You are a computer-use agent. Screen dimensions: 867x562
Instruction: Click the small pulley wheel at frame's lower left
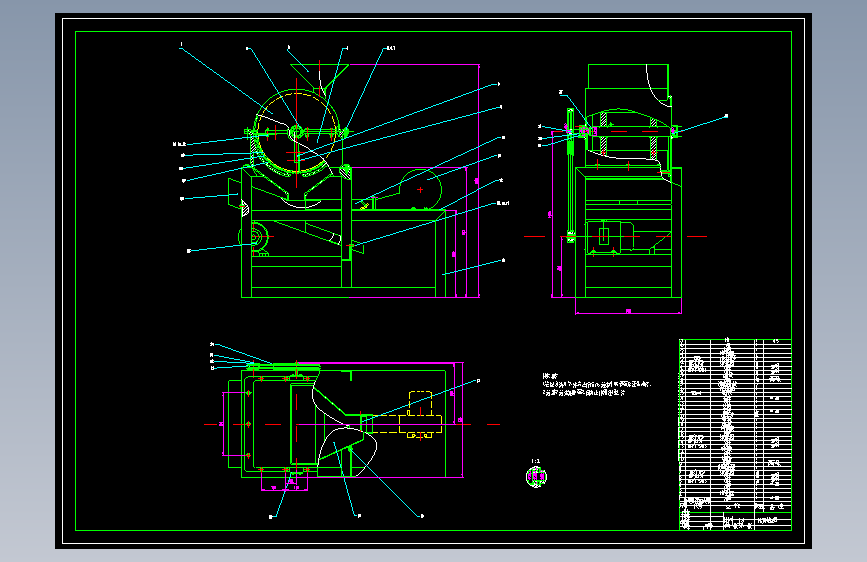point(255,237)
